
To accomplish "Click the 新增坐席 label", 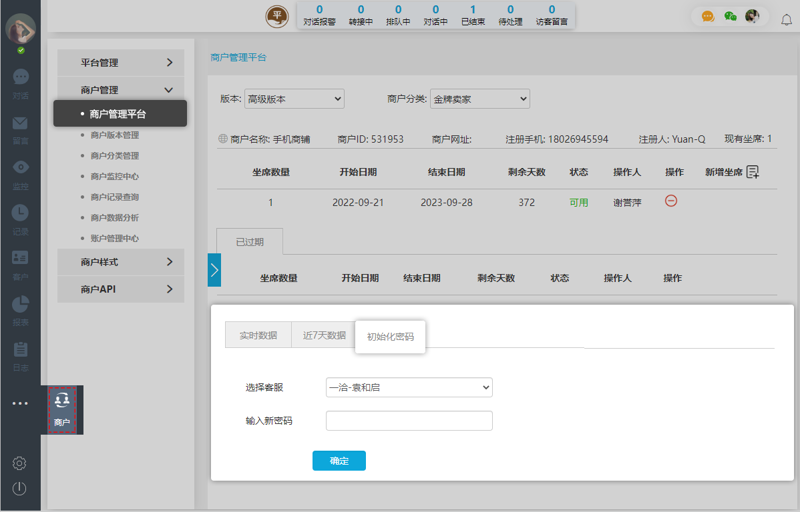I will point(723,172).
